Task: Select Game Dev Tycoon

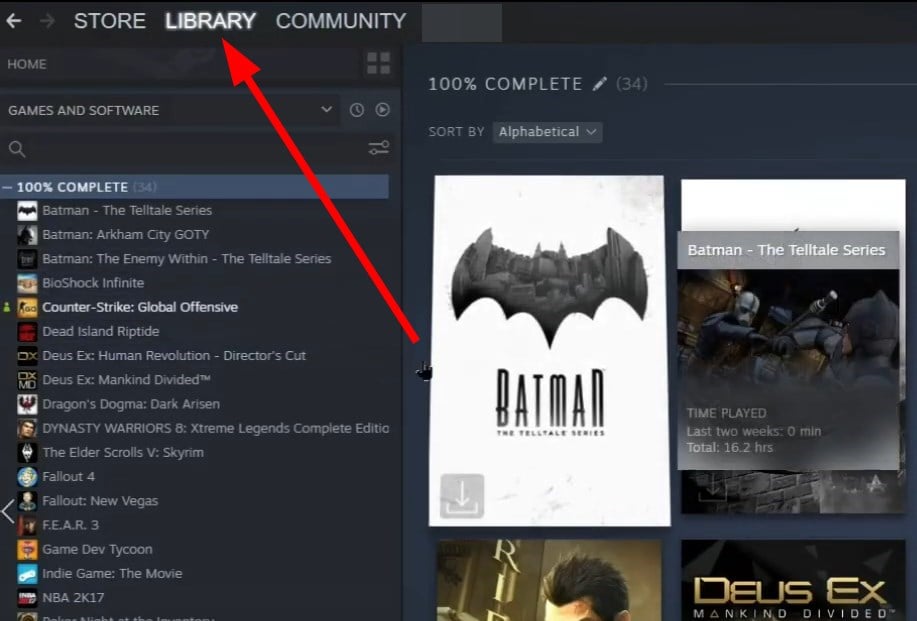Action: coord(97,550)
